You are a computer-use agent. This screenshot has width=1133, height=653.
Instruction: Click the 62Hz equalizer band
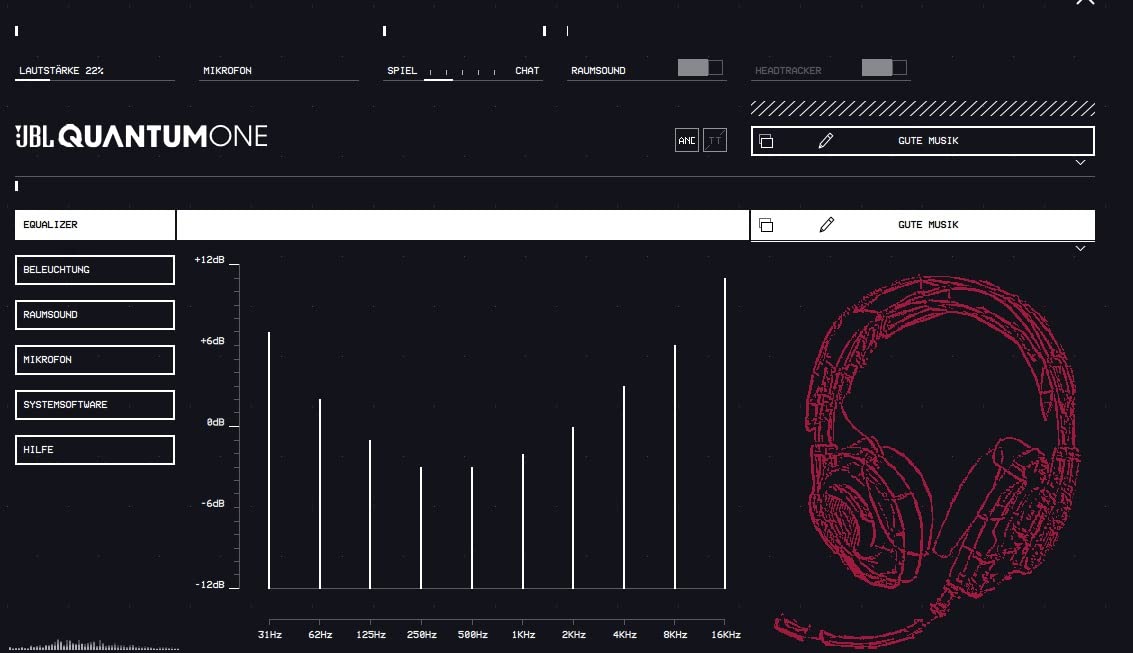[x=319, y=493]
